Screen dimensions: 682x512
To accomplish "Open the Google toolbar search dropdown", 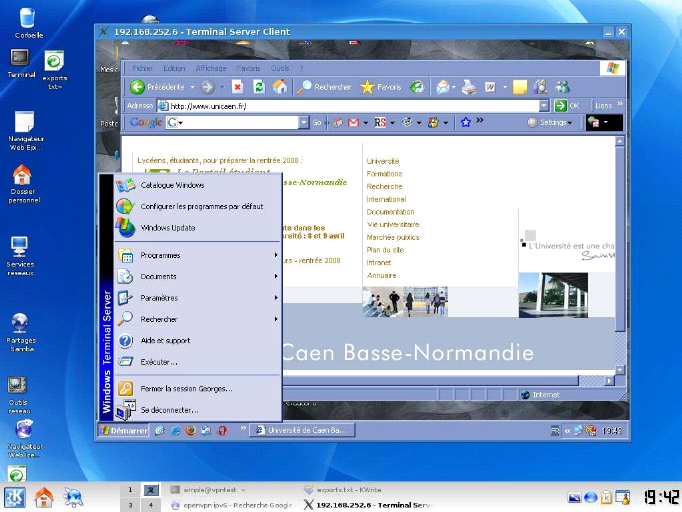I will point(303,123).
